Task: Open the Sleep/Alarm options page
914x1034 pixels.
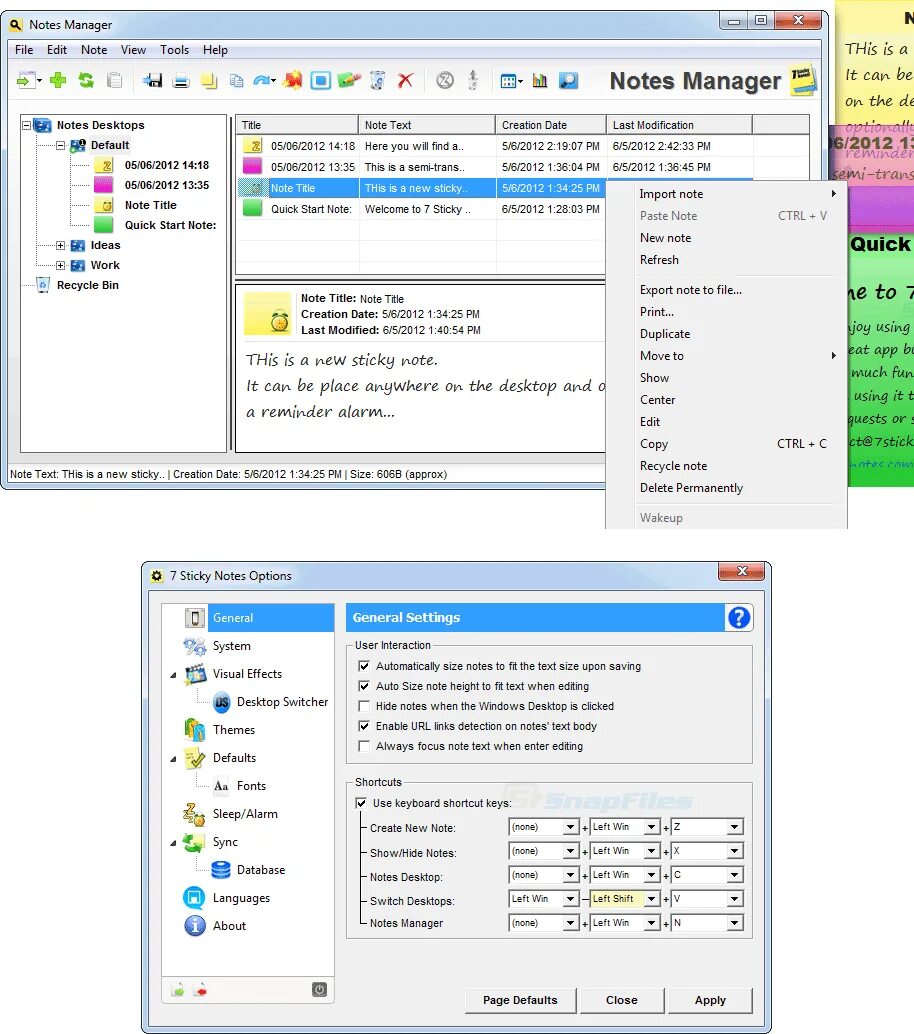Action: (245, 814)
